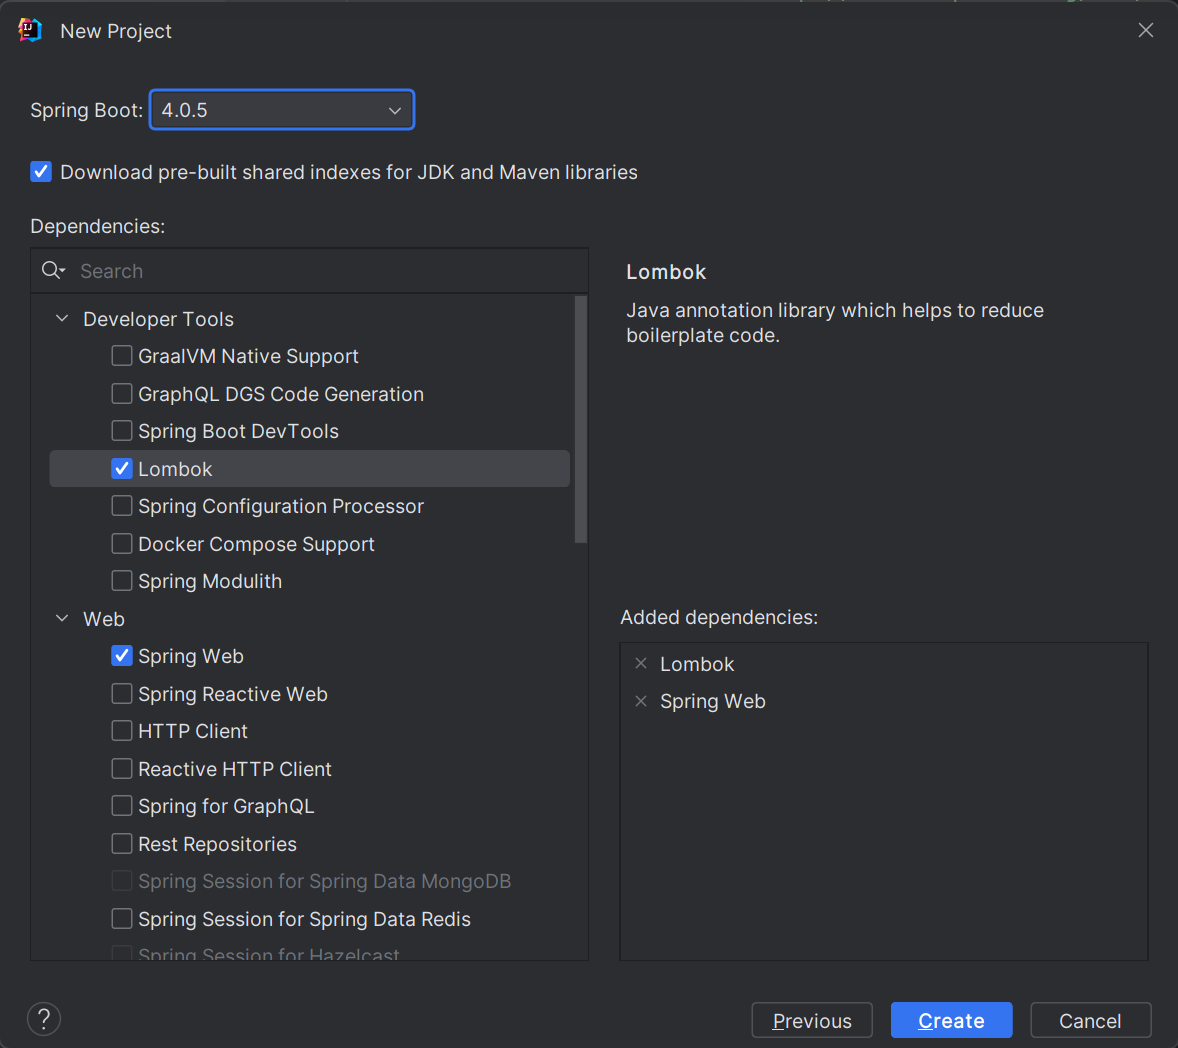This screenshot has width=1178, height=1048.
Task: Open the Spring Boot version dropdown
Action: coord(282,110)
